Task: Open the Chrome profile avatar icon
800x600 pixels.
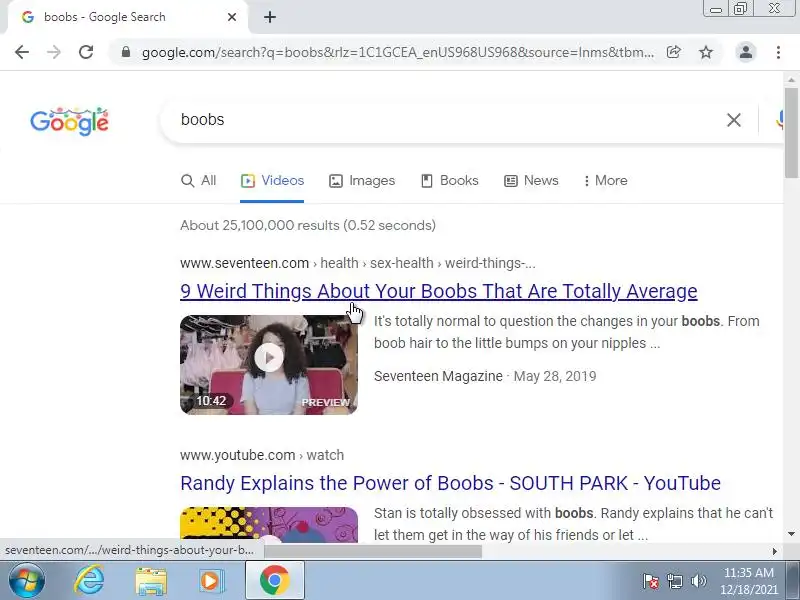Action: (x=745, y=52)
